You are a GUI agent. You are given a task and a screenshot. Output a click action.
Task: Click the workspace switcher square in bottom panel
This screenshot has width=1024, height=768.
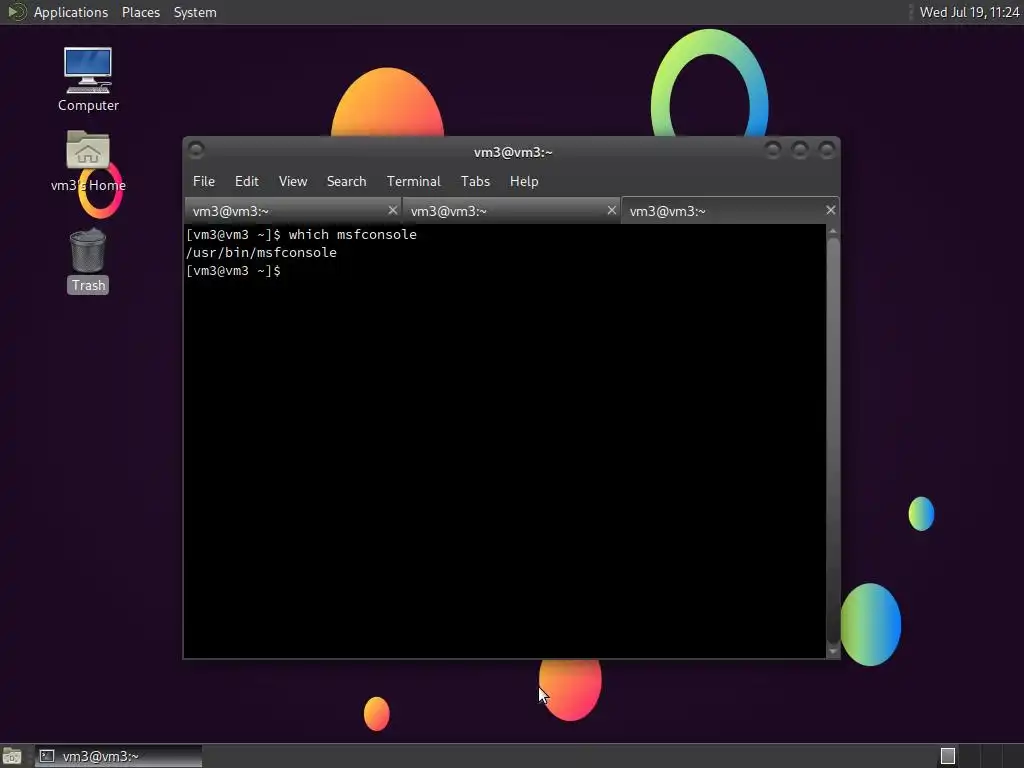point(948,756)
